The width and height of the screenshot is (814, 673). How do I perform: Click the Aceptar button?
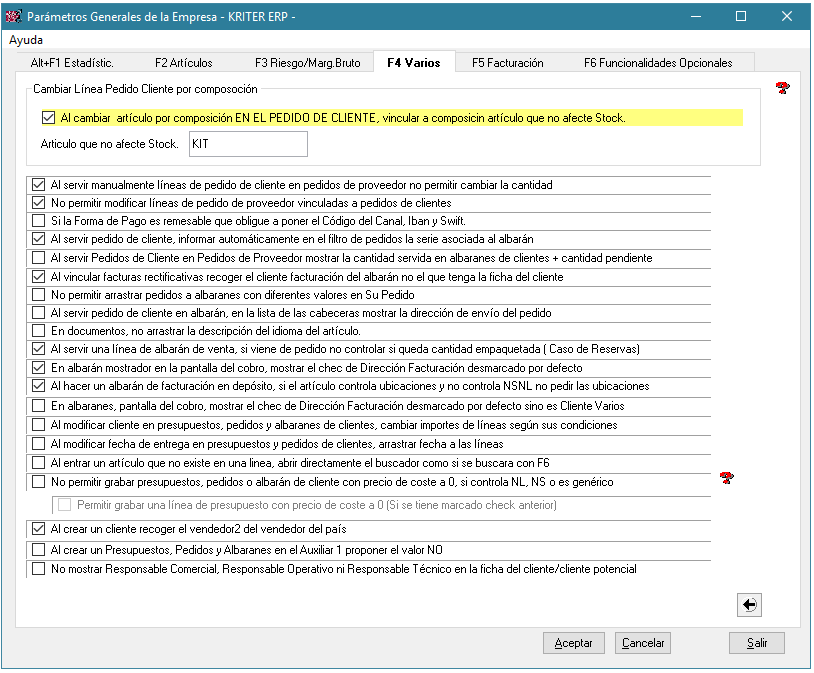pyautogui.click(x=573, y=643)
